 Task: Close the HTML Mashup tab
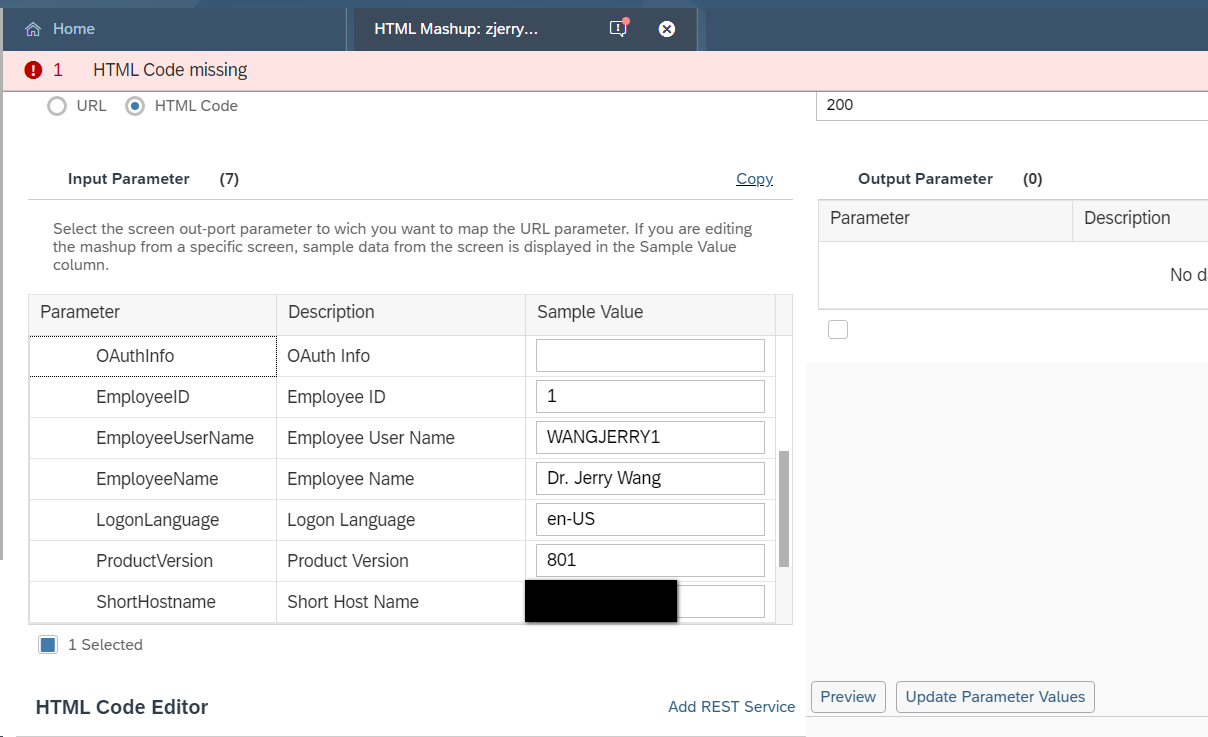coord(667,29)
